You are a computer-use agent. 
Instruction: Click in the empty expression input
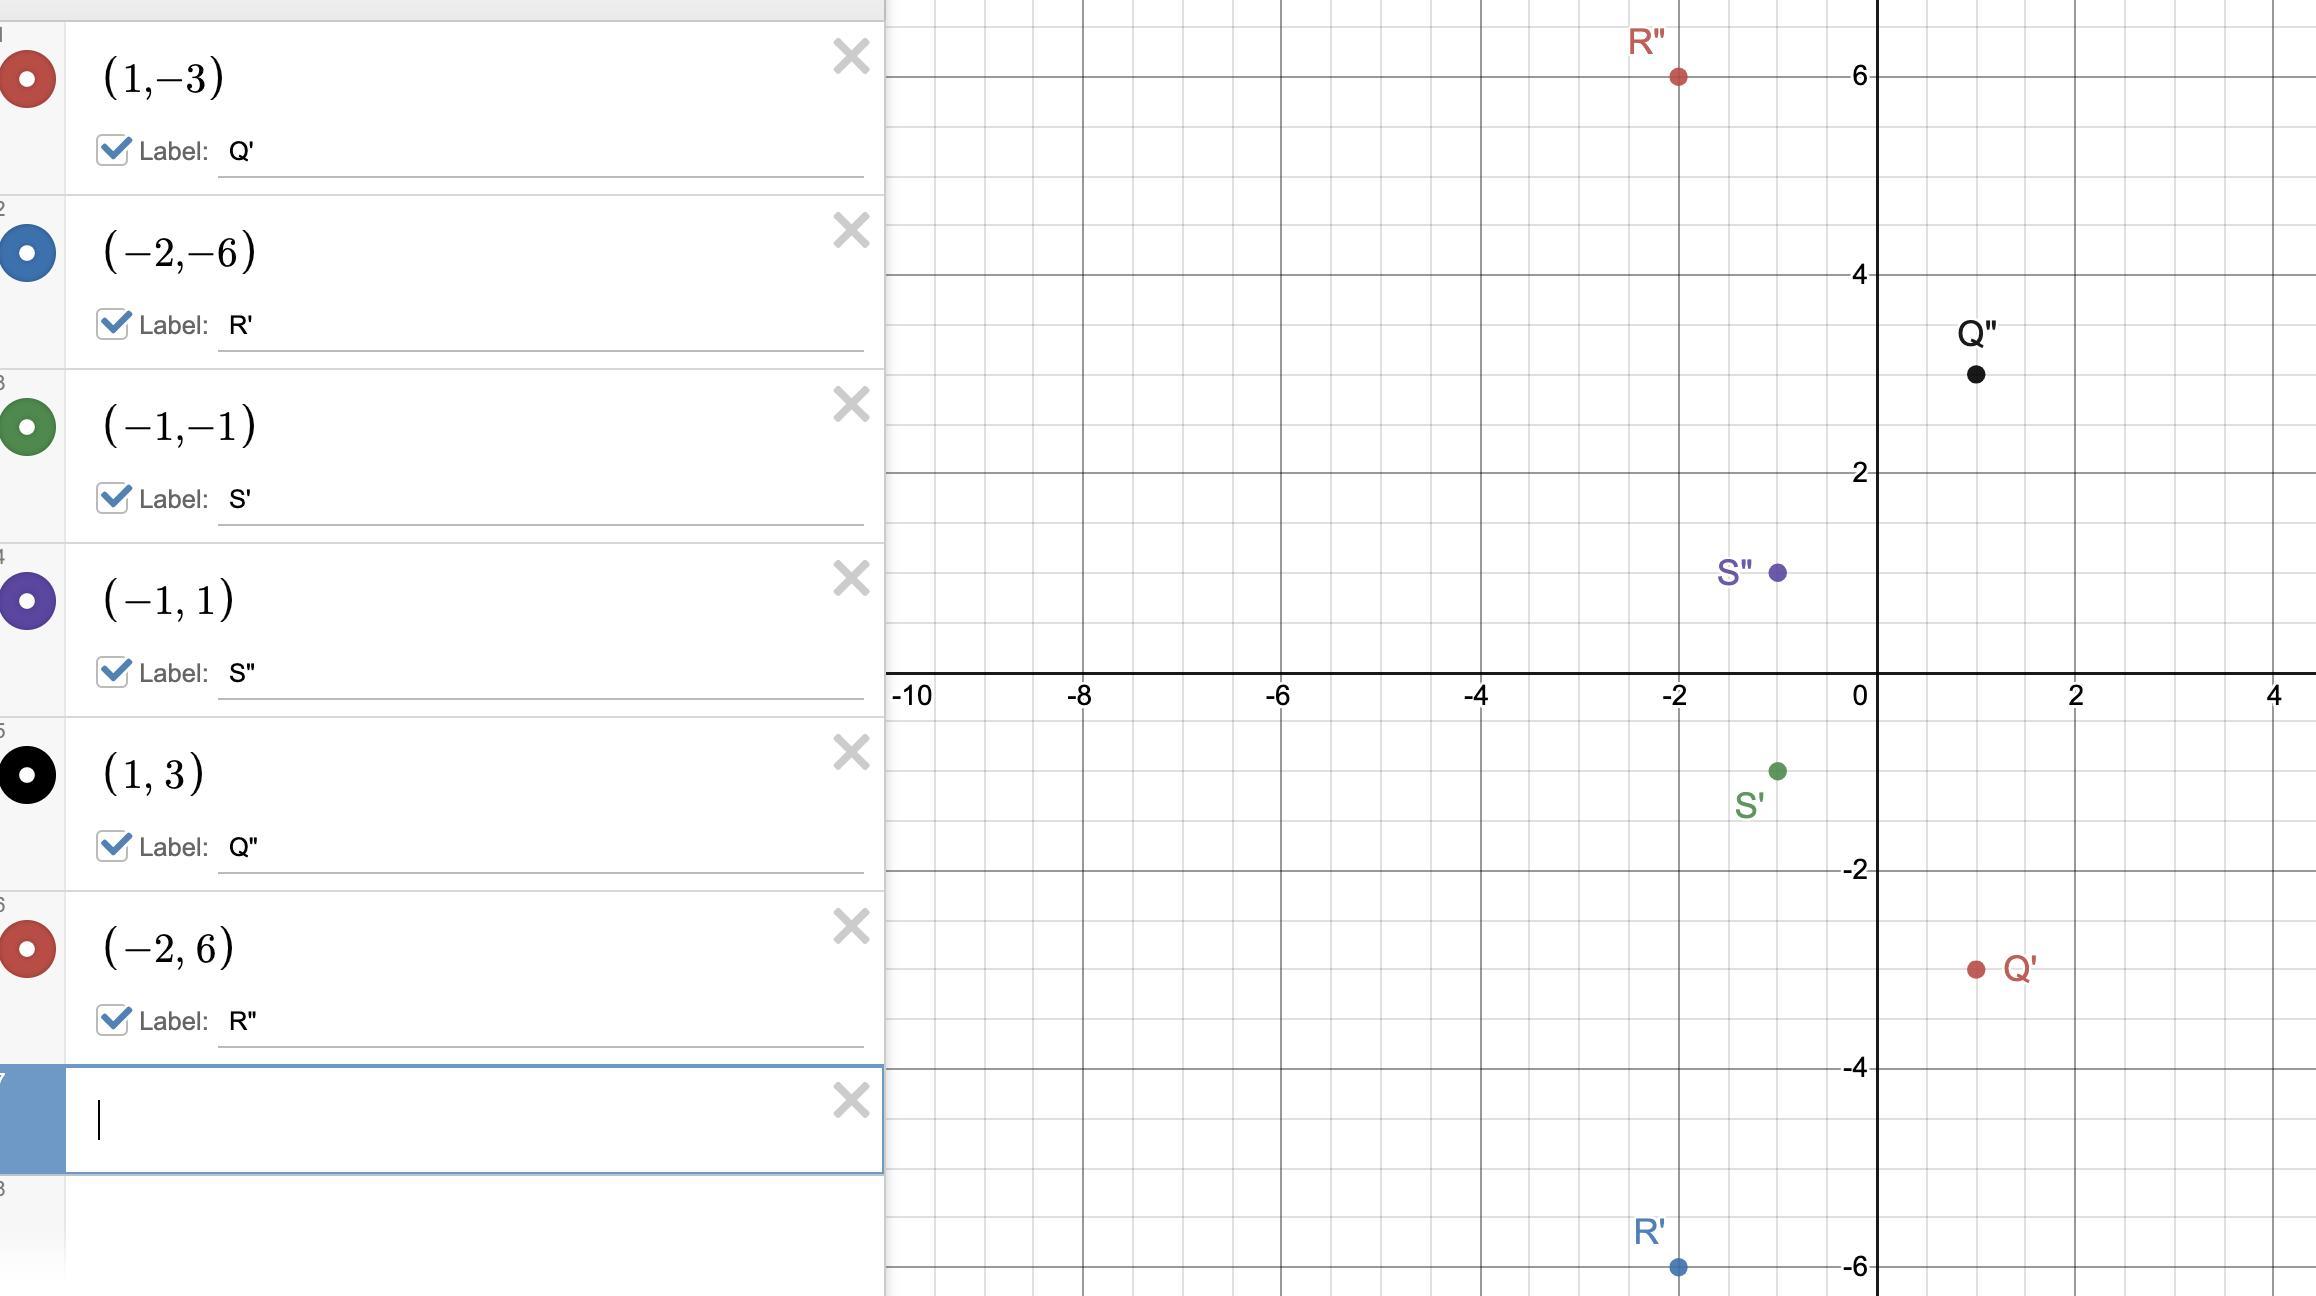tap(450, 1120)
